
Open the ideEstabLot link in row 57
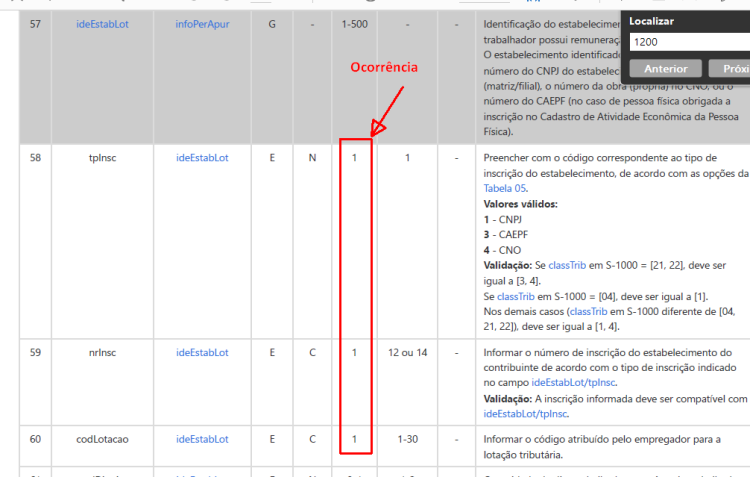tap(102, 24)
